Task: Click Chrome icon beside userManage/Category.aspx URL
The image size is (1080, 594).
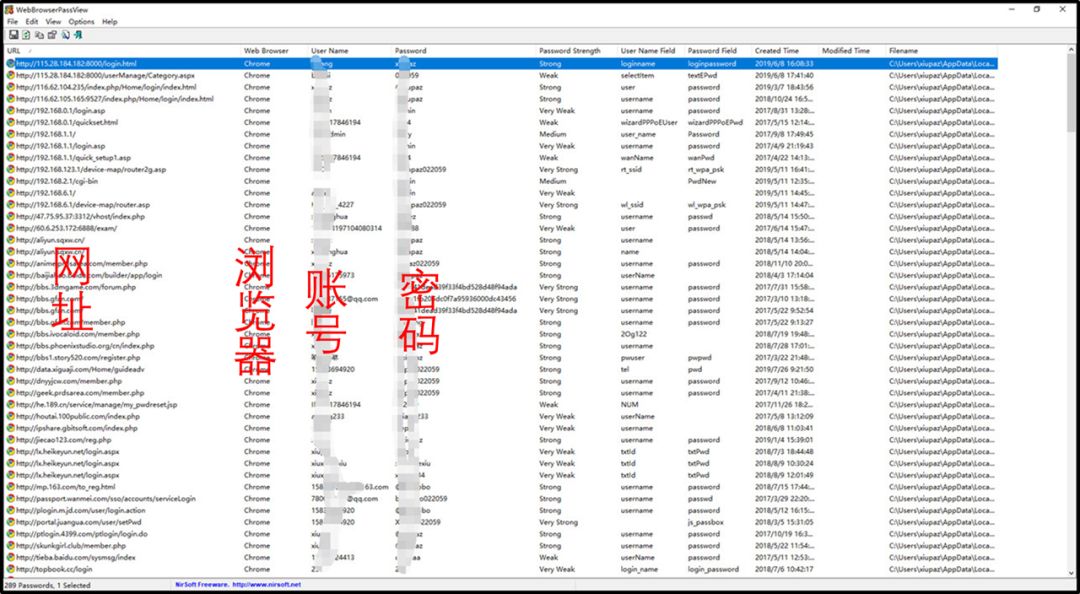Action: tap(10, 75)
